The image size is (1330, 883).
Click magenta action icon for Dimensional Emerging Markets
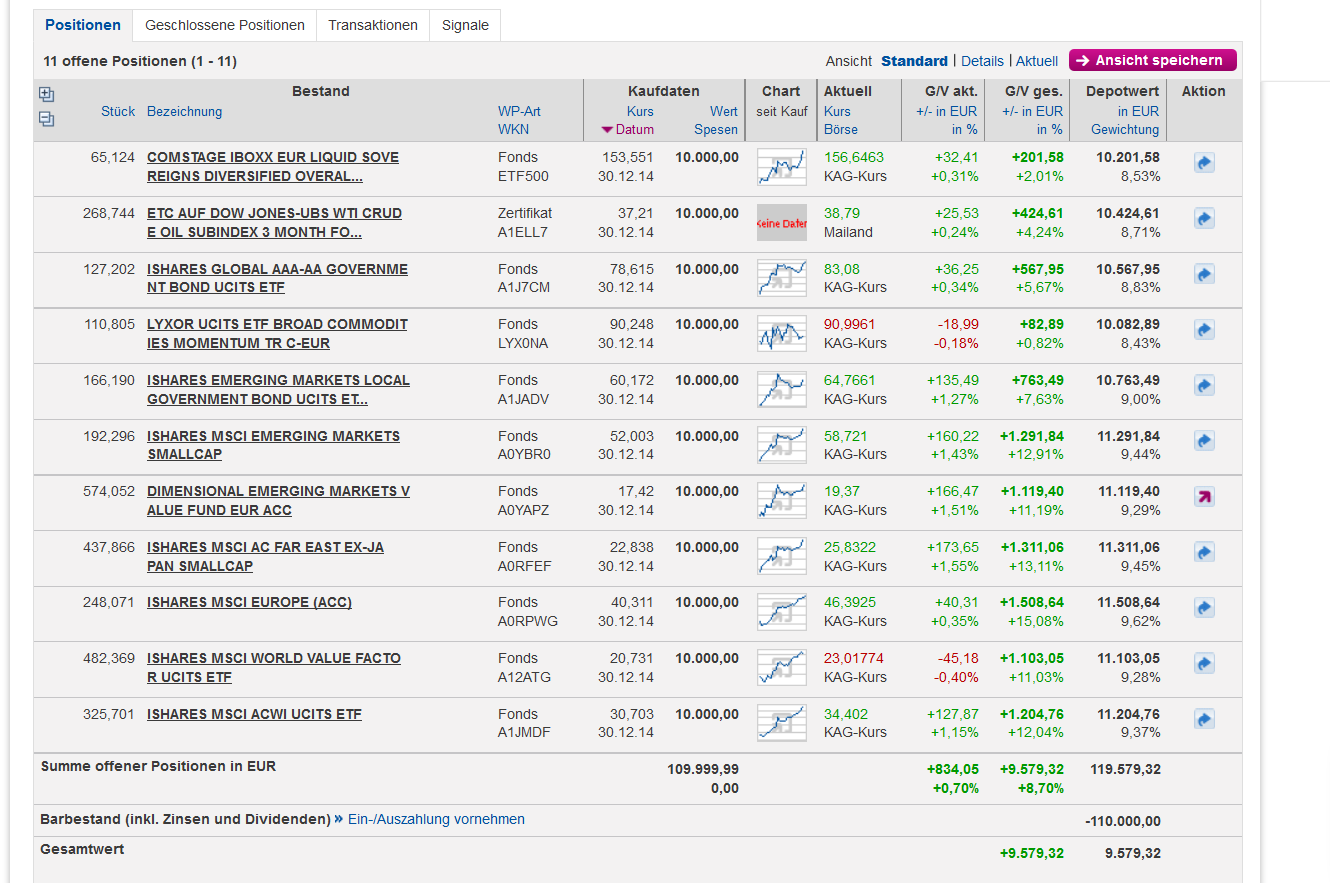[1204, 497]
